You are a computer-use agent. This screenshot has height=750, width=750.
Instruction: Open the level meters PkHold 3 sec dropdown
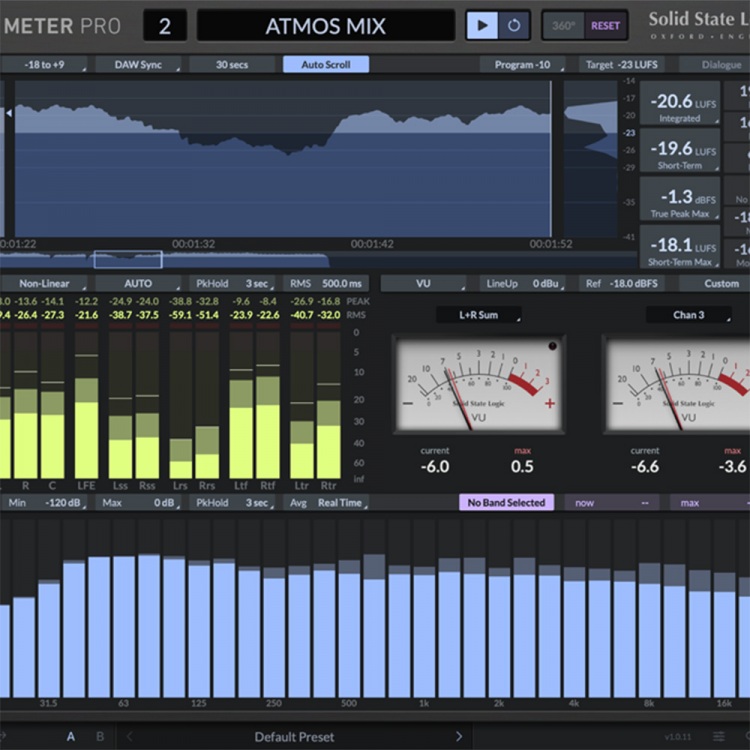tap(232, 284)
